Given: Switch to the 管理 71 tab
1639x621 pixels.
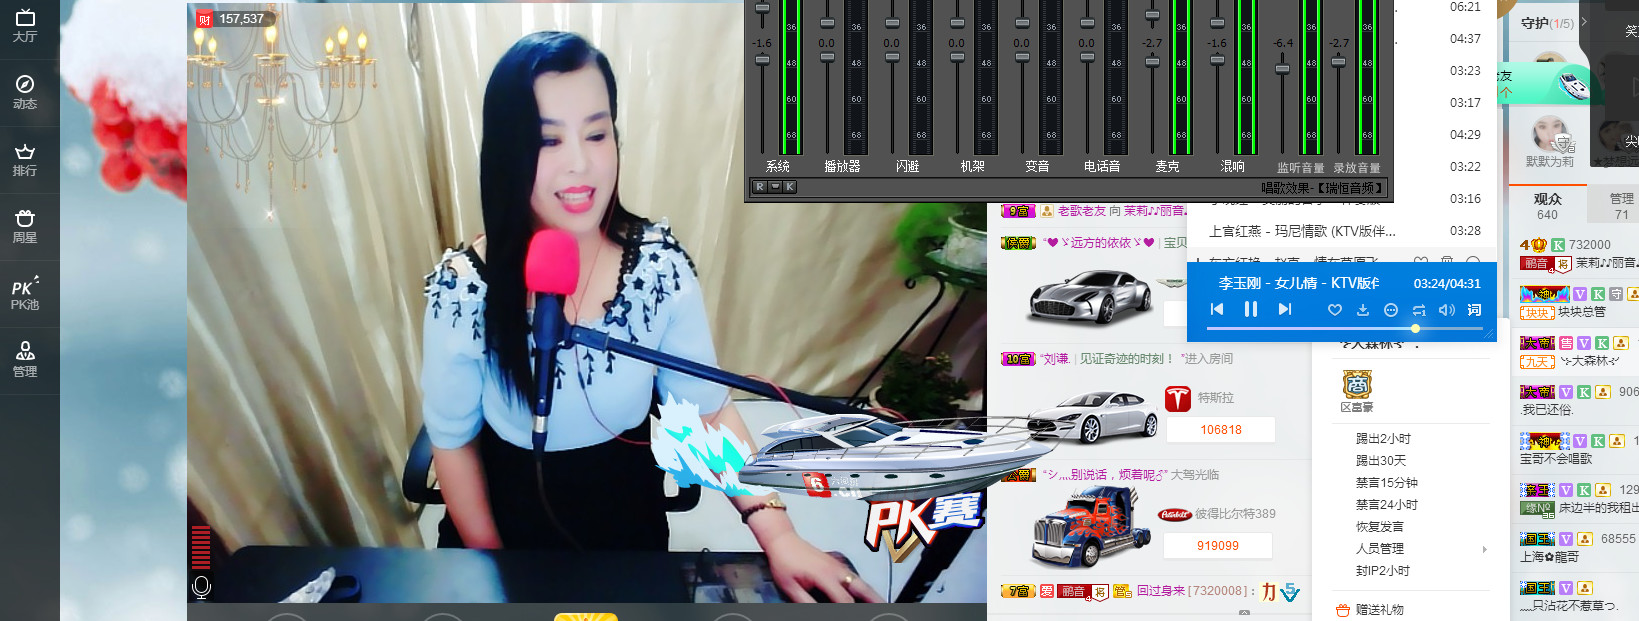Looking at the screenshot, I should 1621,206.
